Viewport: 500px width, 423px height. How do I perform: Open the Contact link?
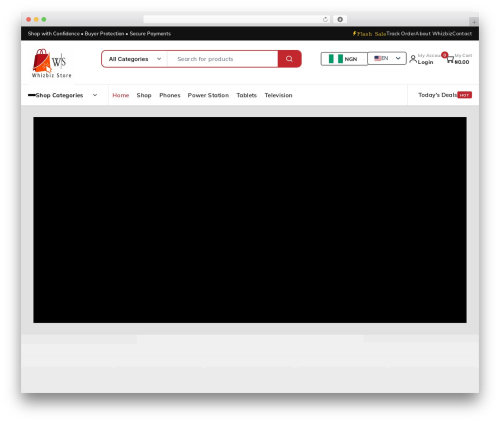[x=462, y=34]
